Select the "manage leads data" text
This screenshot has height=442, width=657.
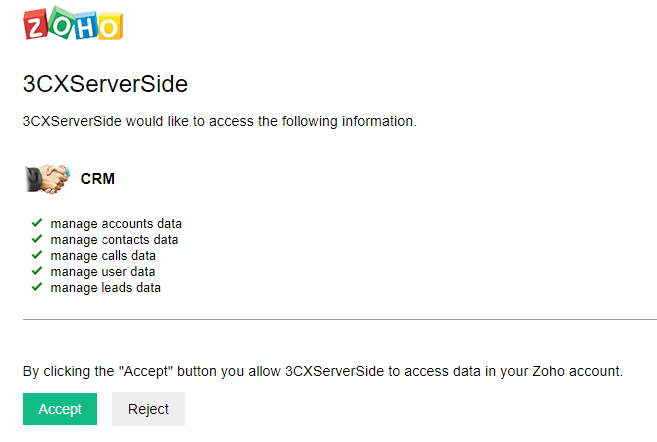[106, 287]
